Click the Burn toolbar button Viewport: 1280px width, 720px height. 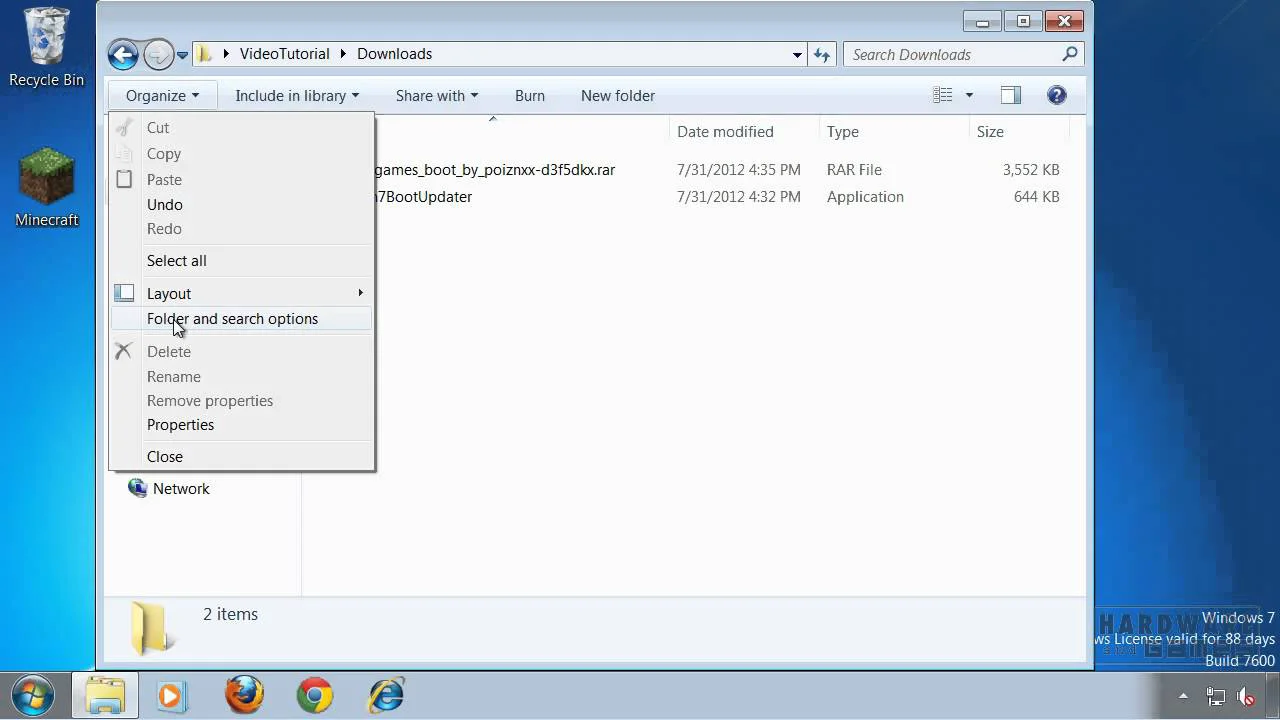530,95
